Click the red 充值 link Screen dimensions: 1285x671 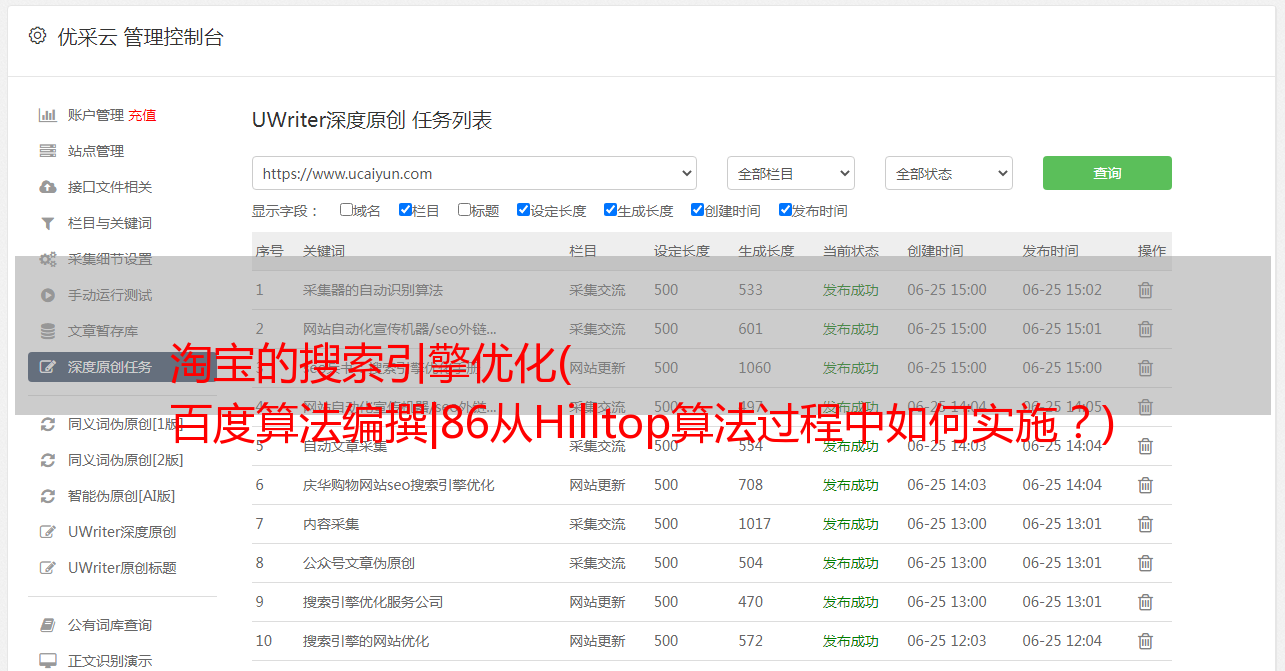tap(142, 115)
